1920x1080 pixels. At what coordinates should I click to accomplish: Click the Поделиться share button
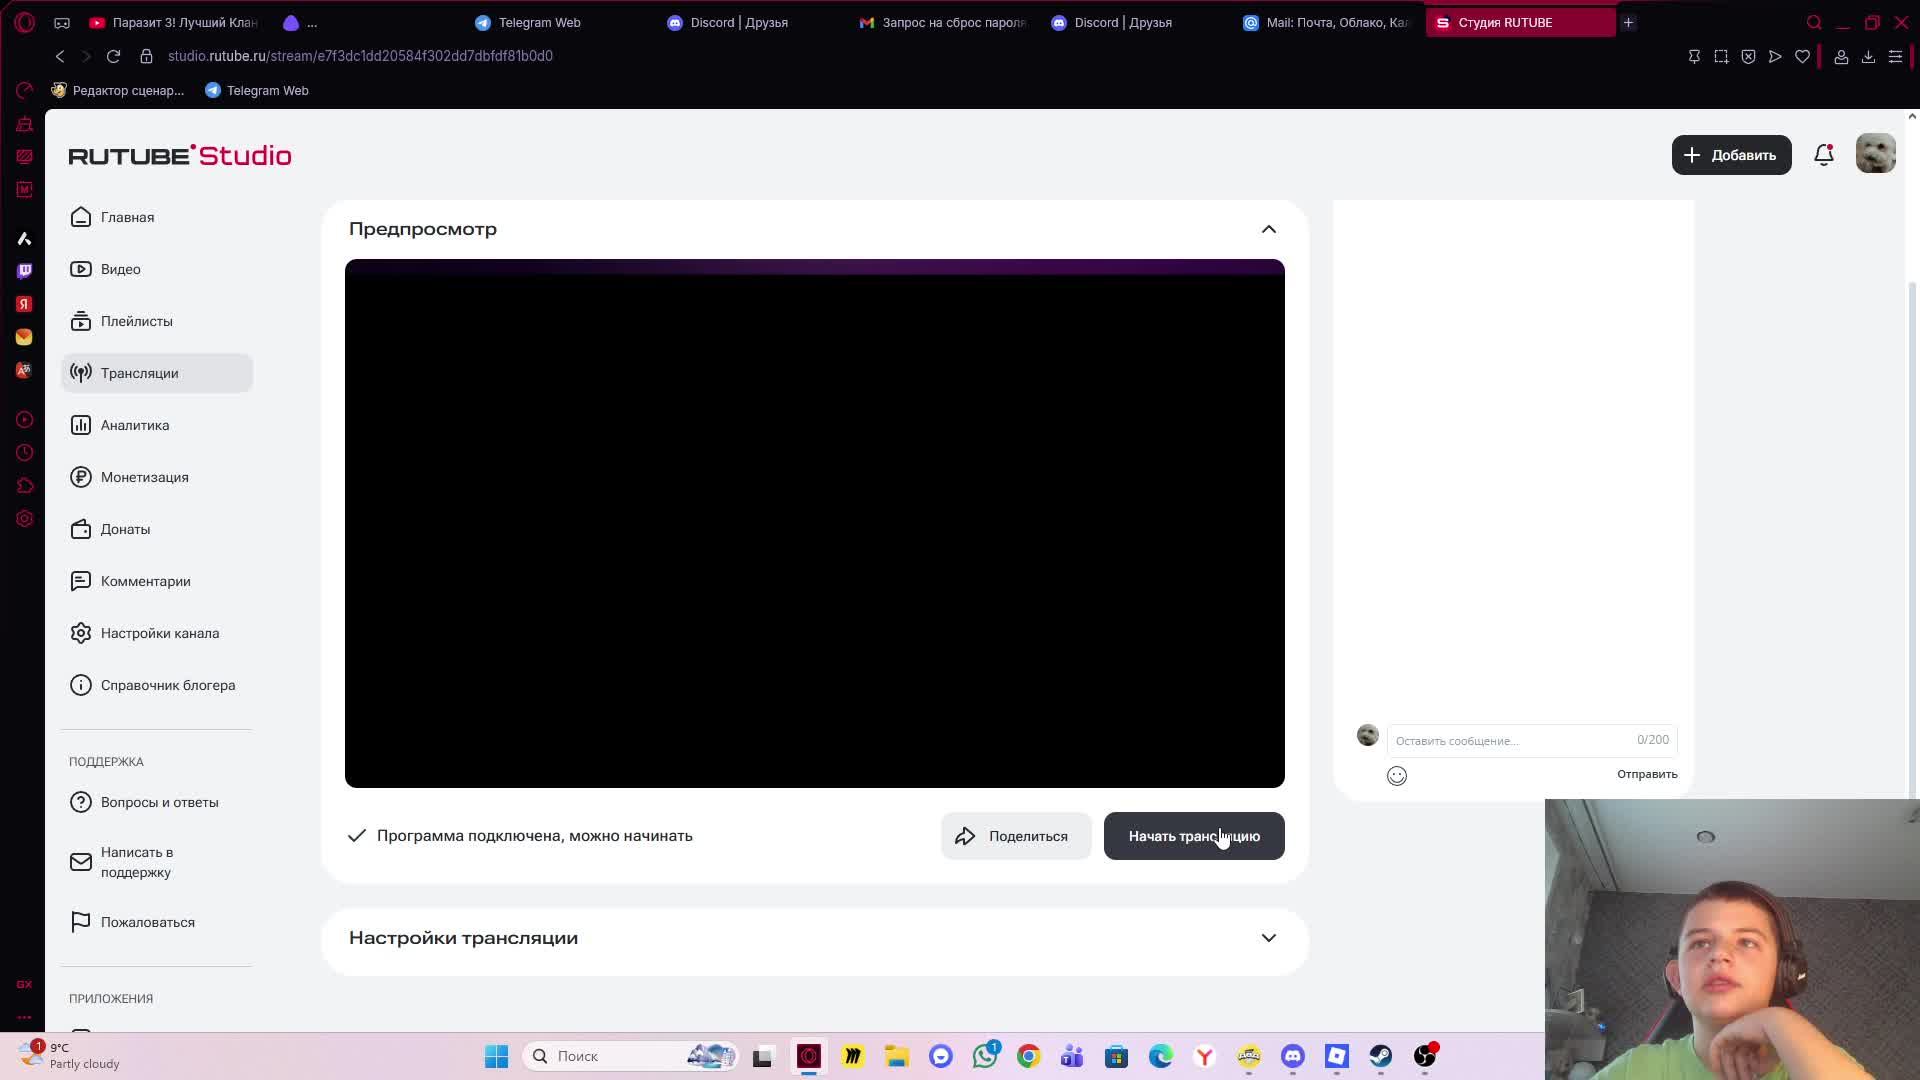(x=1016, y=836)
